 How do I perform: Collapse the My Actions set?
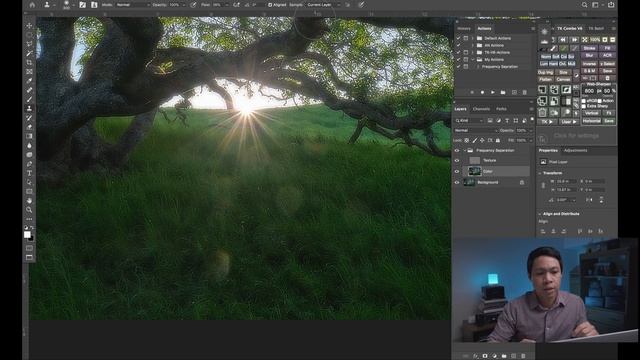click(x=473, y=60)
